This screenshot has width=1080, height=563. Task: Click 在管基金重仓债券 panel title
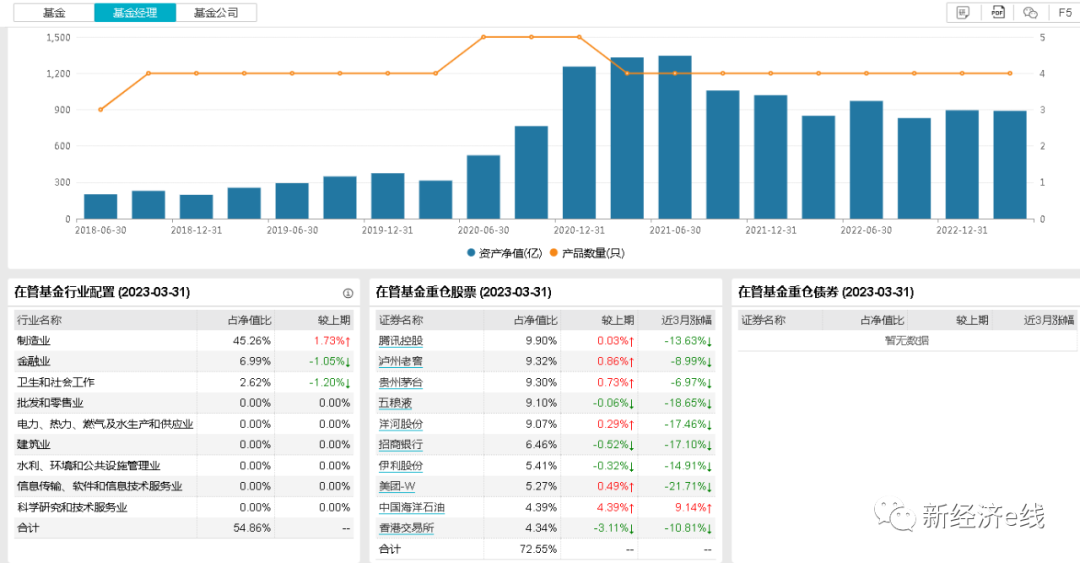[826, 292]
